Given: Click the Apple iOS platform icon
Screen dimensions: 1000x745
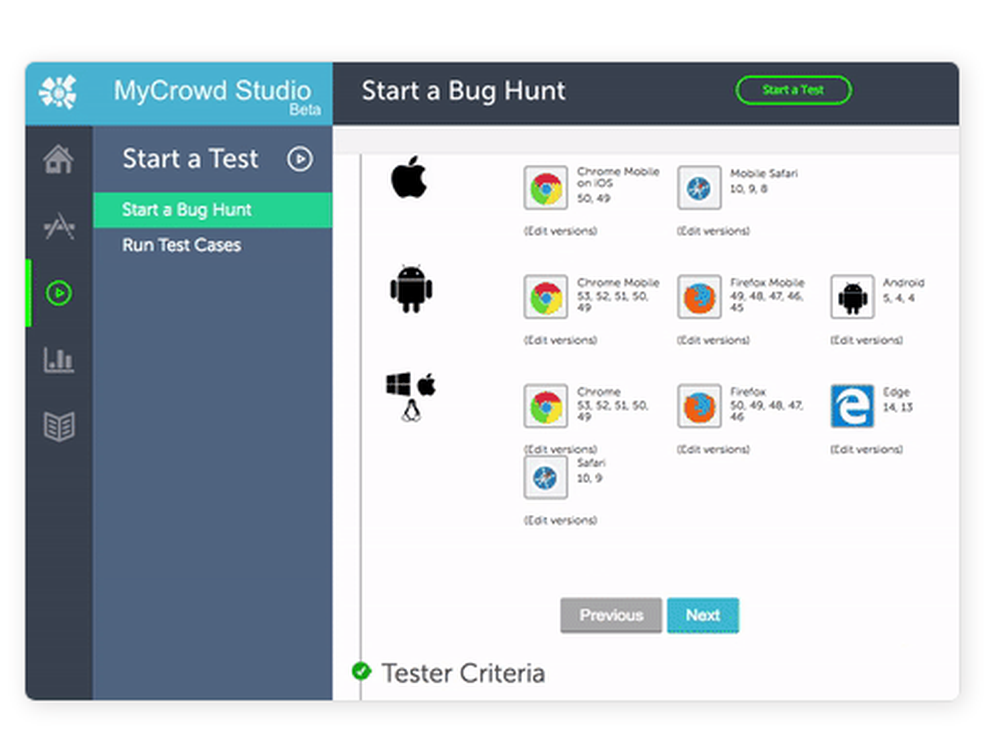Looking at the screenshot, I should (409, 177).
